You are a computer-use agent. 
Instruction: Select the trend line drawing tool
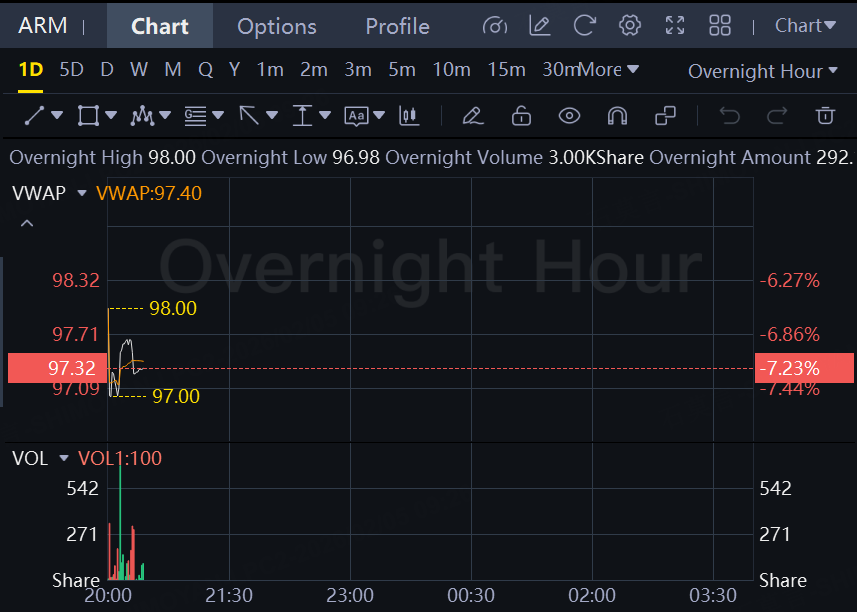pyautogui.click(x=34, y=116)
